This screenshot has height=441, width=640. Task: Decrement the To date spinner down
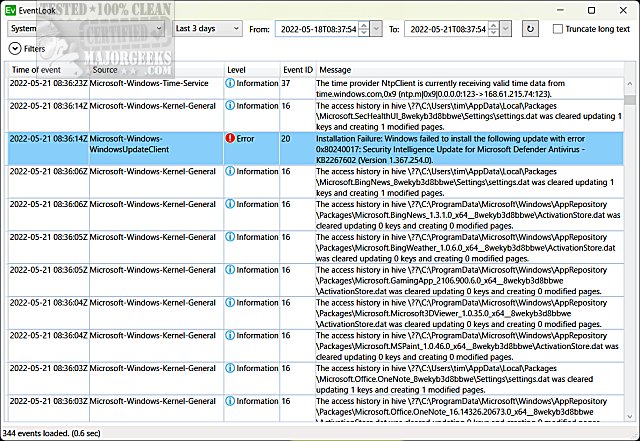point(493,33)
